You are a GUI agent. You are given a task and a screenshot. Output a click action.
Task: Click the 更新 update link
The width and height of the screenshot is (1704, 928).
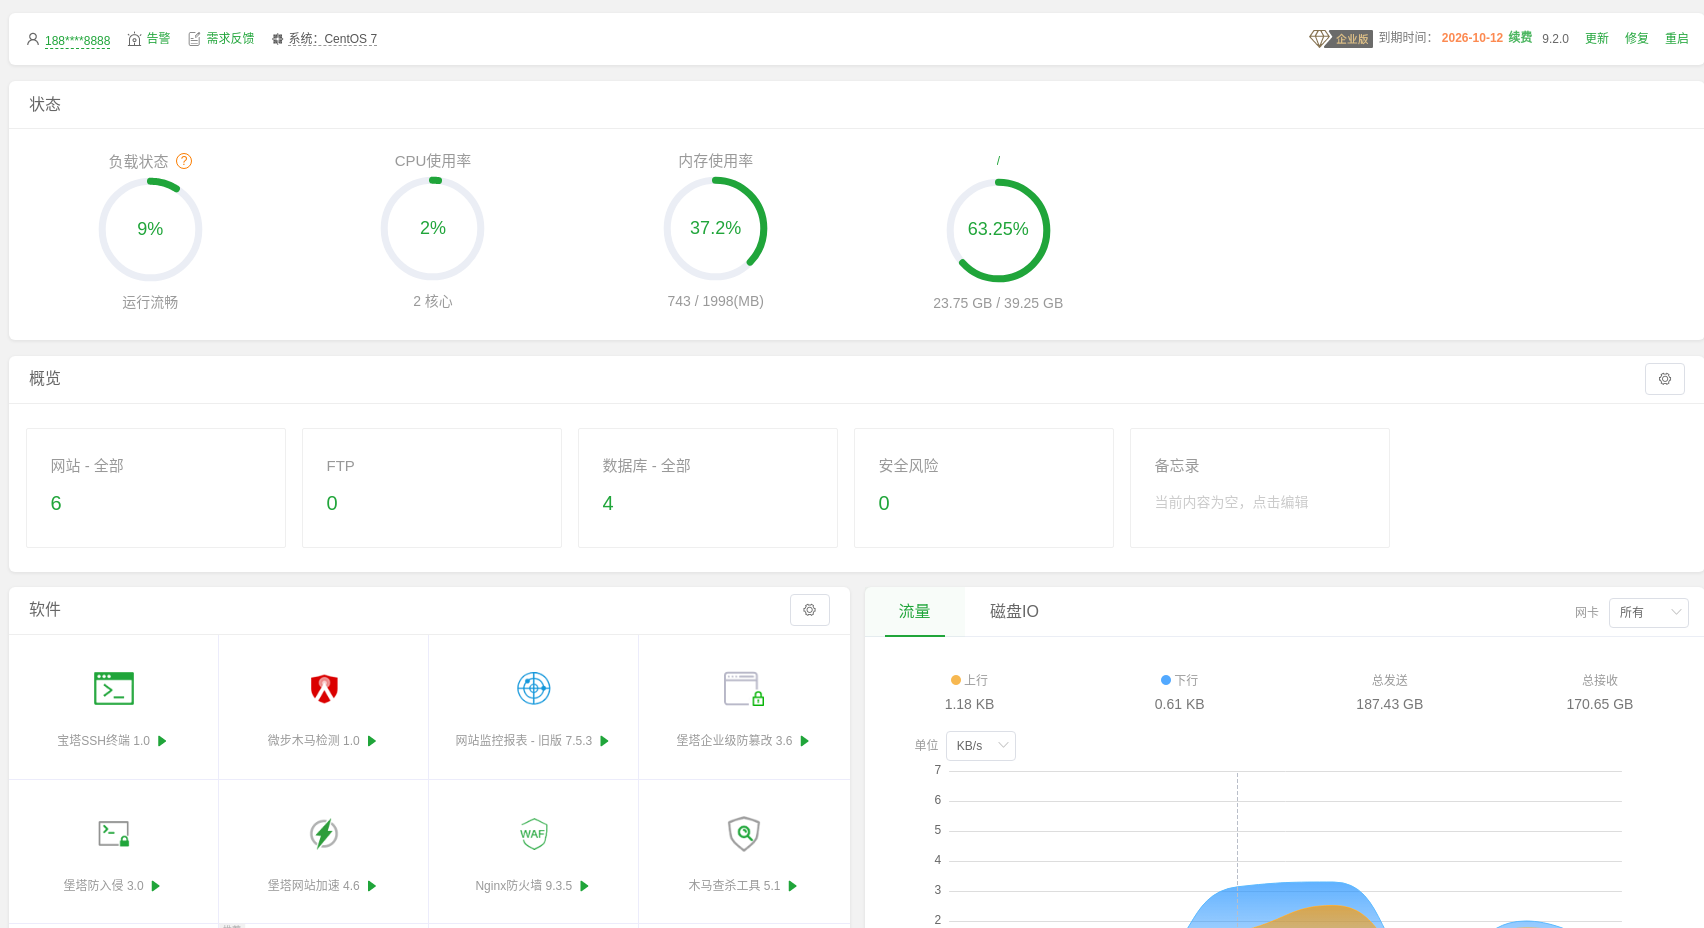pyautogui.click(x=1597, y=38)
